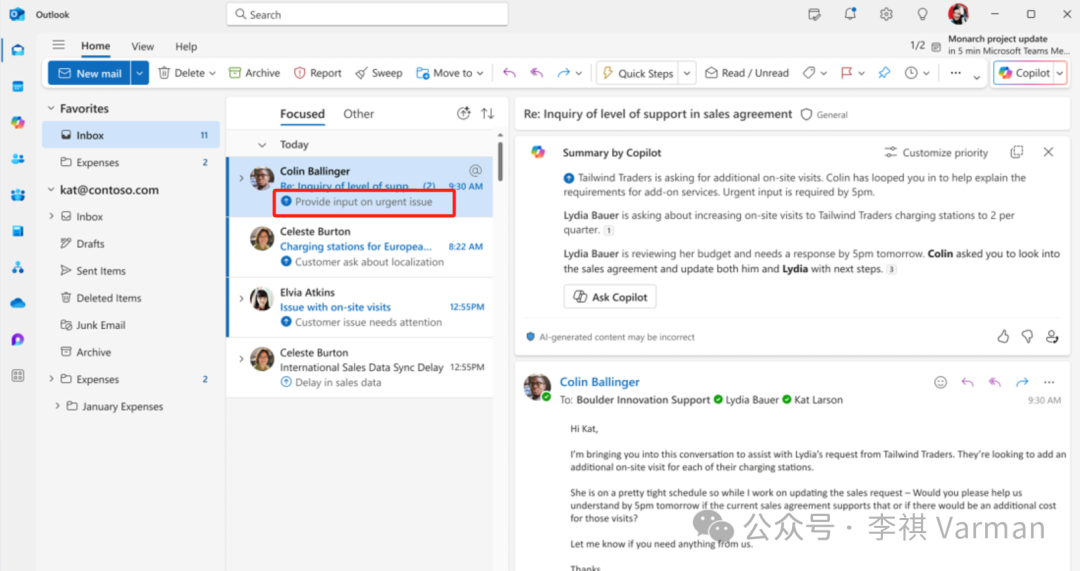Expand the ribbon chevron
Screen dimensions: 1080x571
click(977, 78)
